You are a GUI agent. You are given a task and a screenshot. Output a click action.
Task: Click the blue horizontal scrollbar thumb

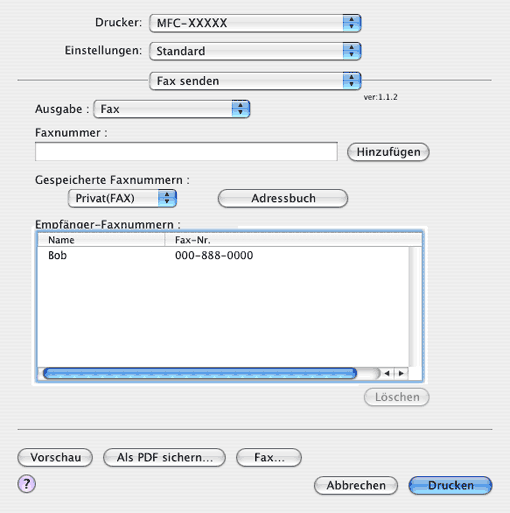200,373
